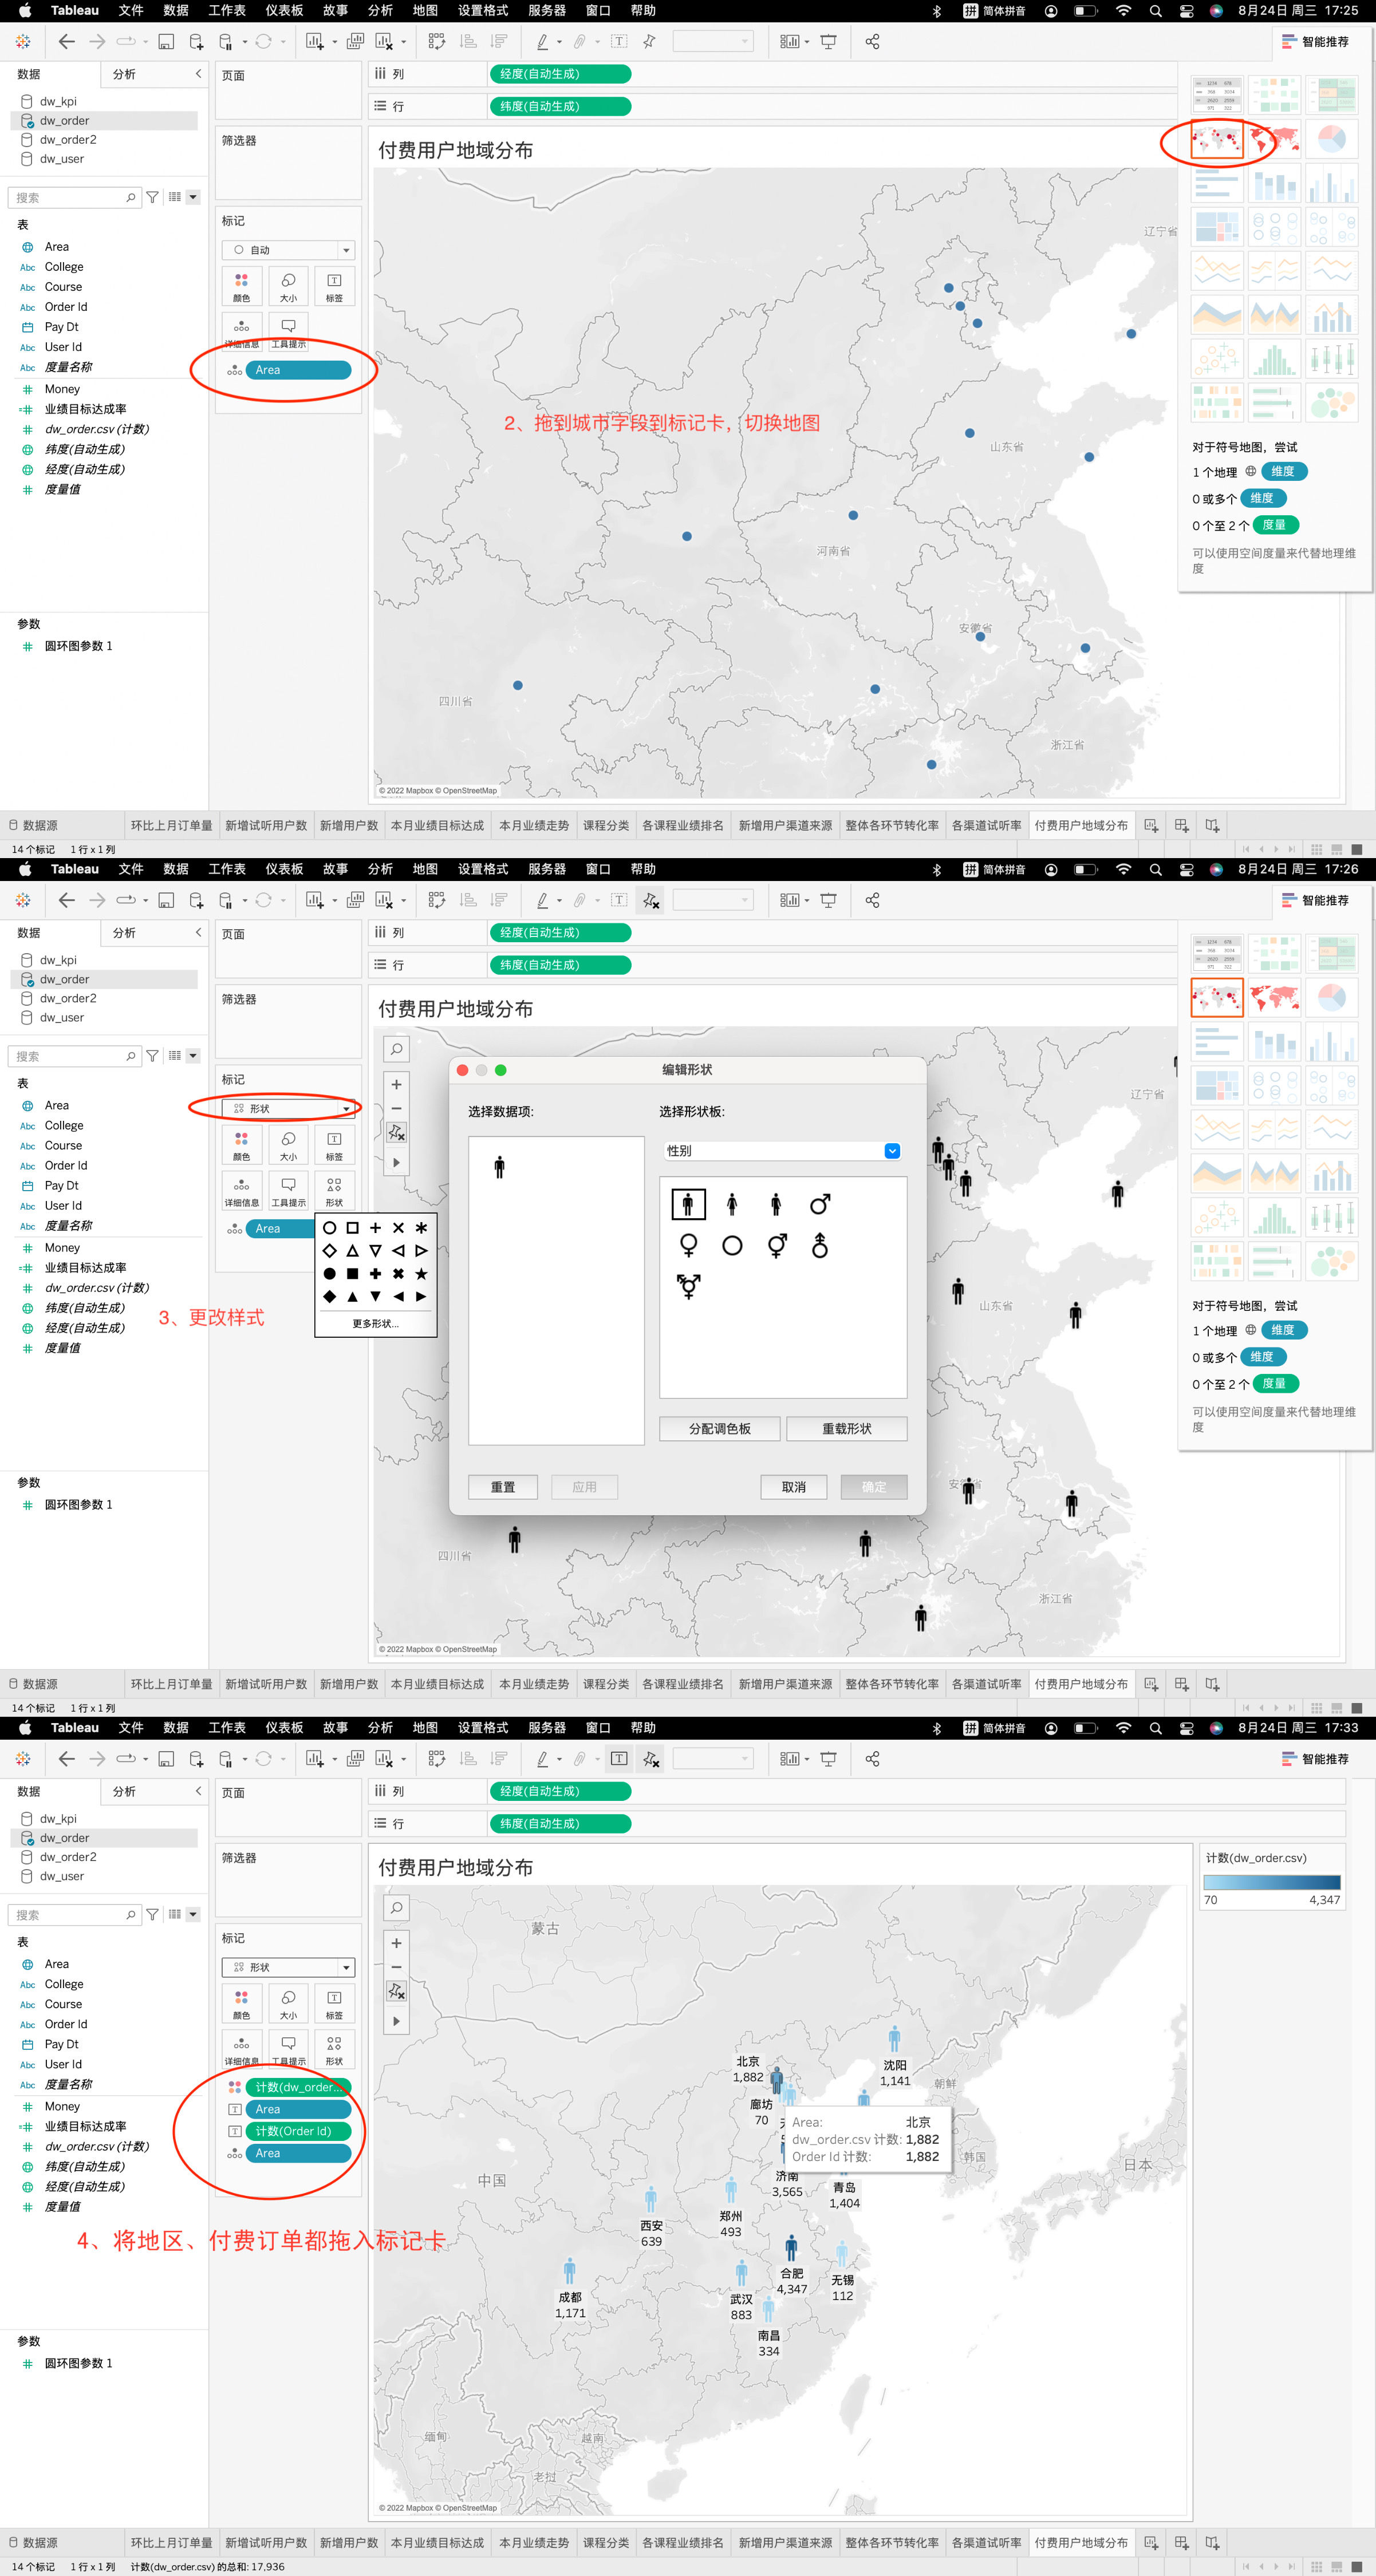Zoom in the map in the 17:33 window
Image resolution: width=1376 pixels, height=2576 pixels.
(x=396, y=1943)
